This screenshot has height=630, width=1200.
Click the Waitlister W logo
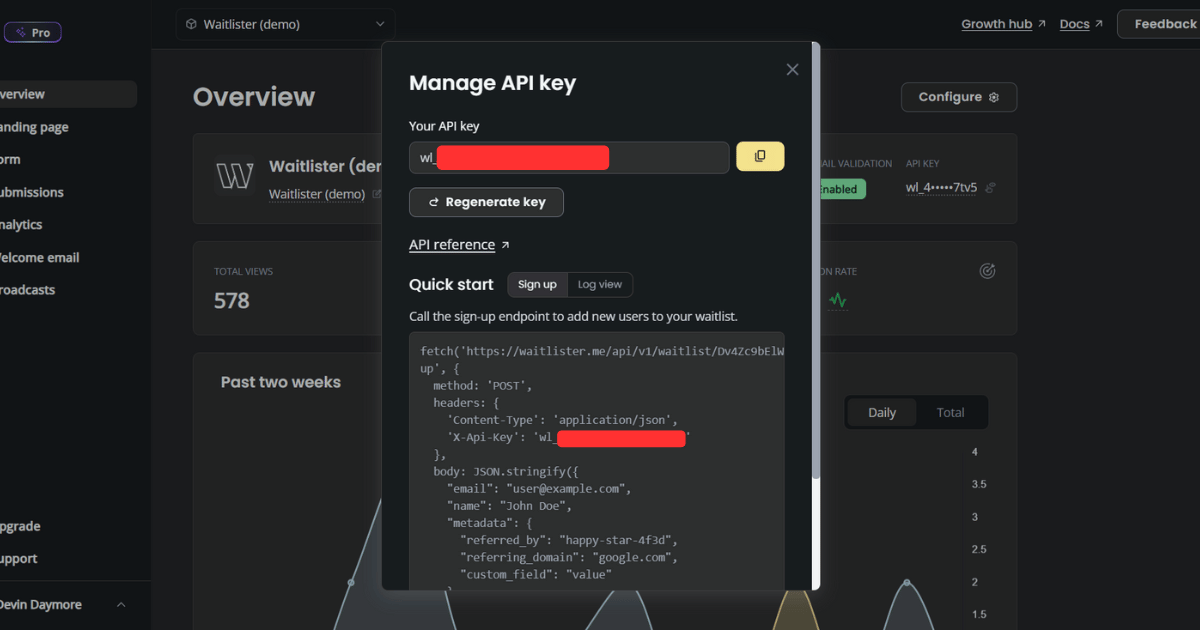tap(235, 177)
